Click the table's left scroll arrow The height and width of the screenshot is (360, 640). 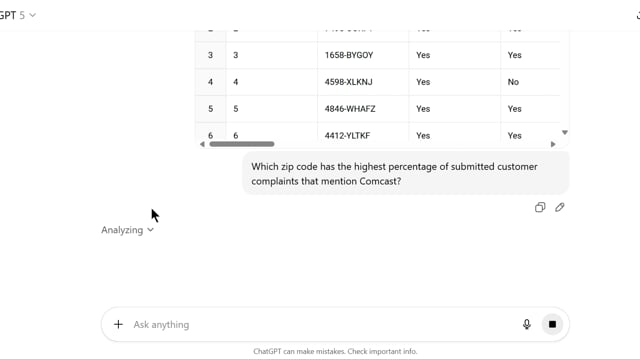(202, 144)
